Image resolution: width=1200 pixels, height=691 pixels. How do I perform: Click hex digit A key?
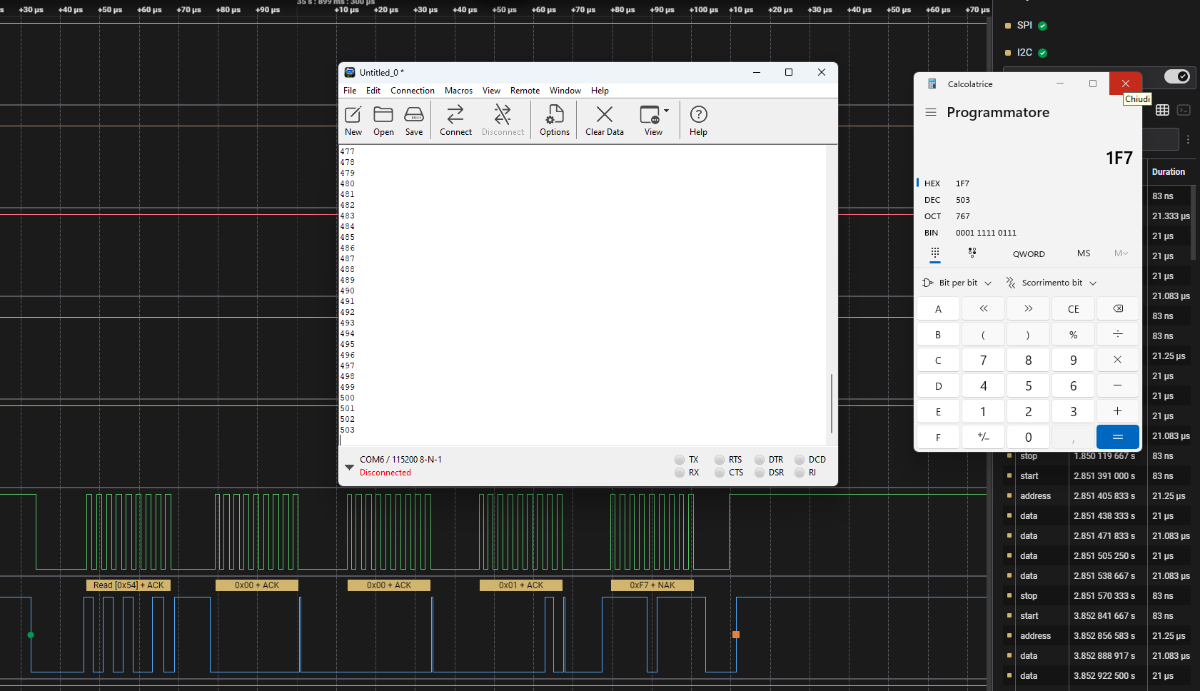pyautogui.click(x=938, y=309)
